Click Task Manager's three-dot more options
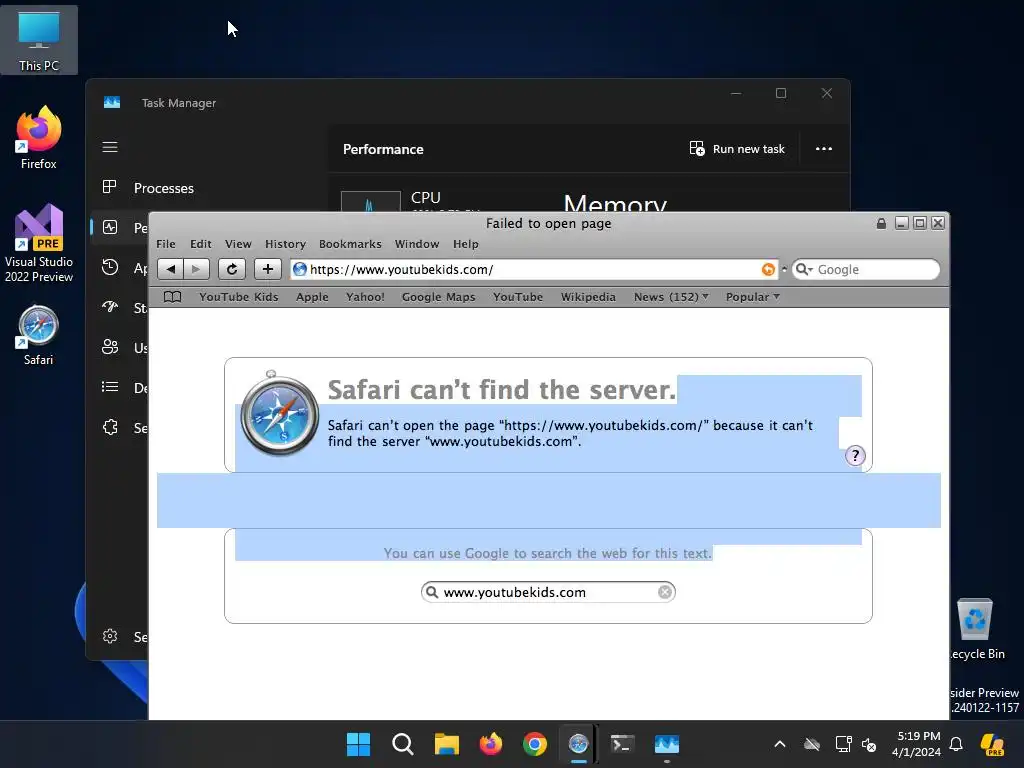The image size is (1024, 768). pos(824,149)
